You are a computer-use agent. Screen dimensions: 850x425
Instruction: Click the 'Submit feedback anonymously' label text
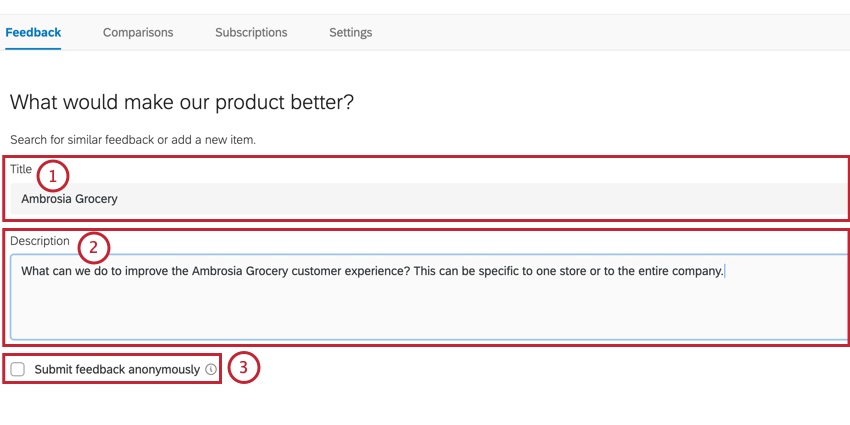tap(117, 370)
